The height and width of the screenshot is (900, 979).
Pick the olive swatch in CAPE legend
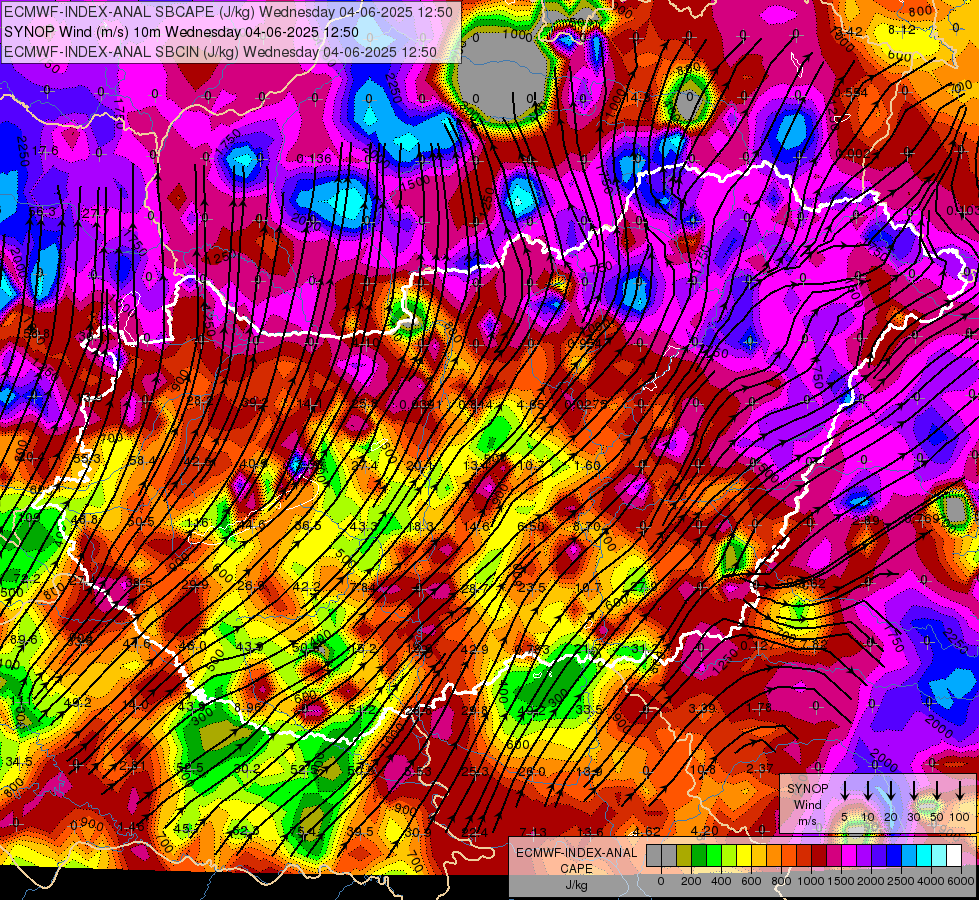coord(684,856)
